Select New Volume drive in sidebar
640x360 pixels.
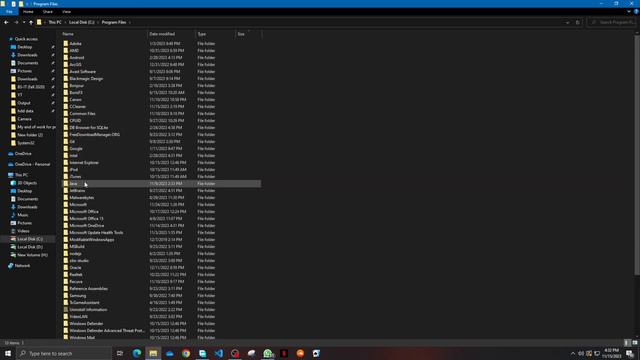tap(32, 255)
